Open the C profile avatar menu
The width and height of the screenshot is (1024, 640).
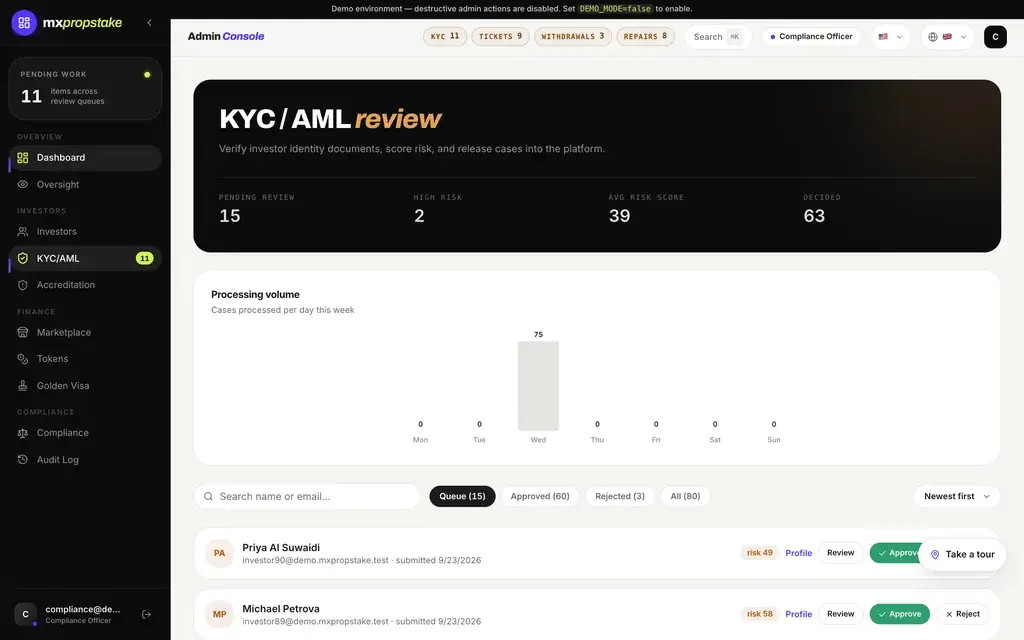995,37
